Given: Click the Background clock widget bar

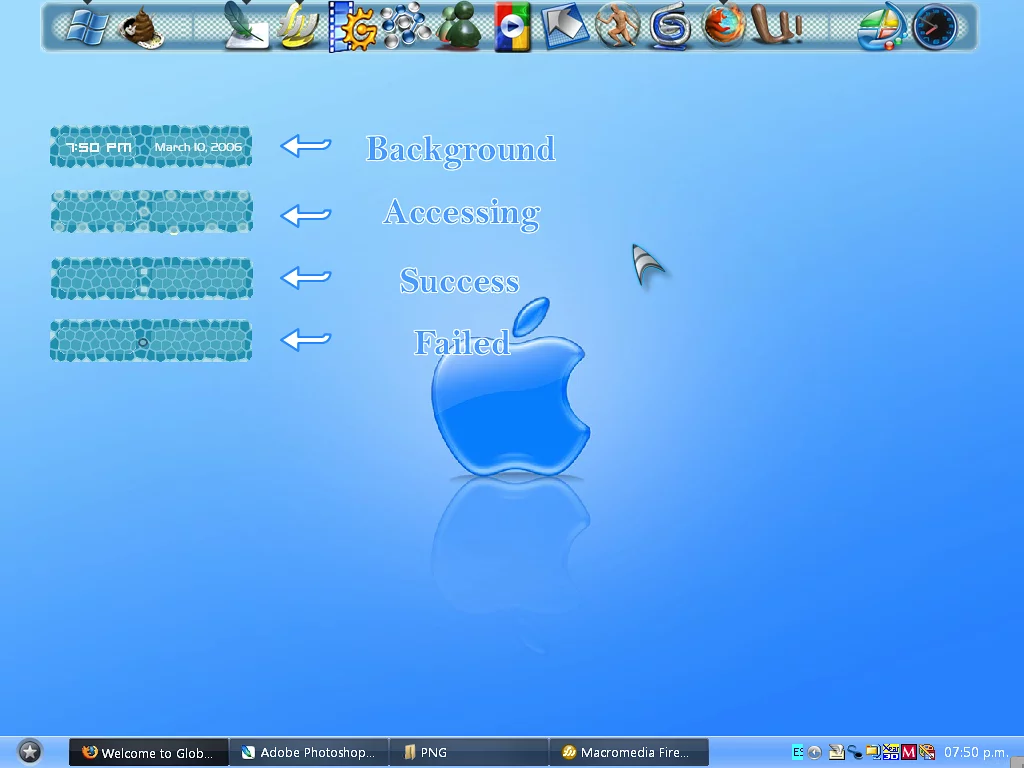Looking at the screenshot, I should (x=151, y=147).
